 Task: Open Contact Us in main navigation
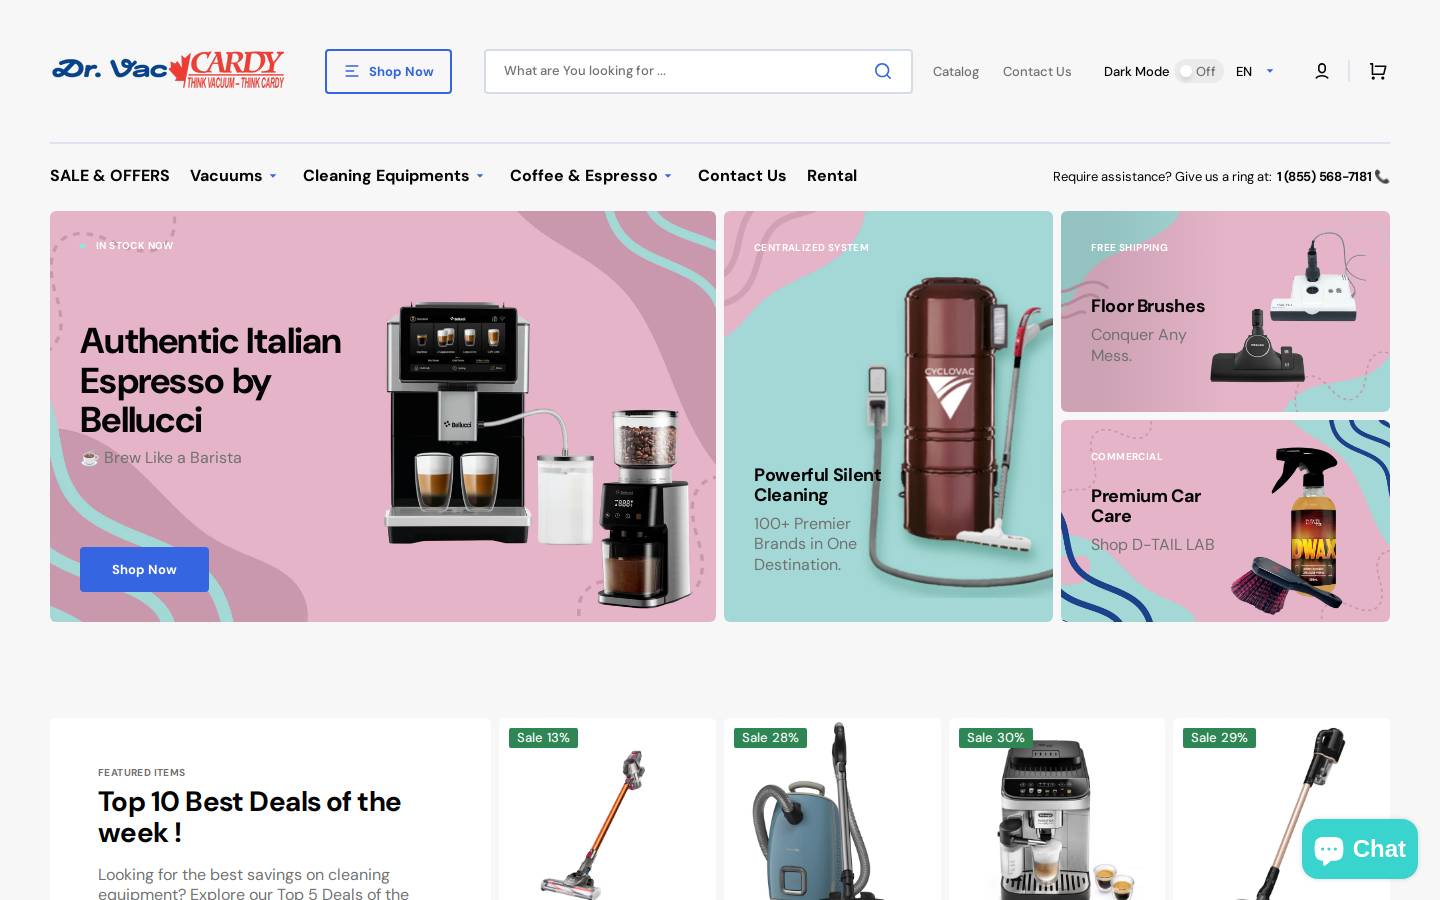click(x=742, y=176)
